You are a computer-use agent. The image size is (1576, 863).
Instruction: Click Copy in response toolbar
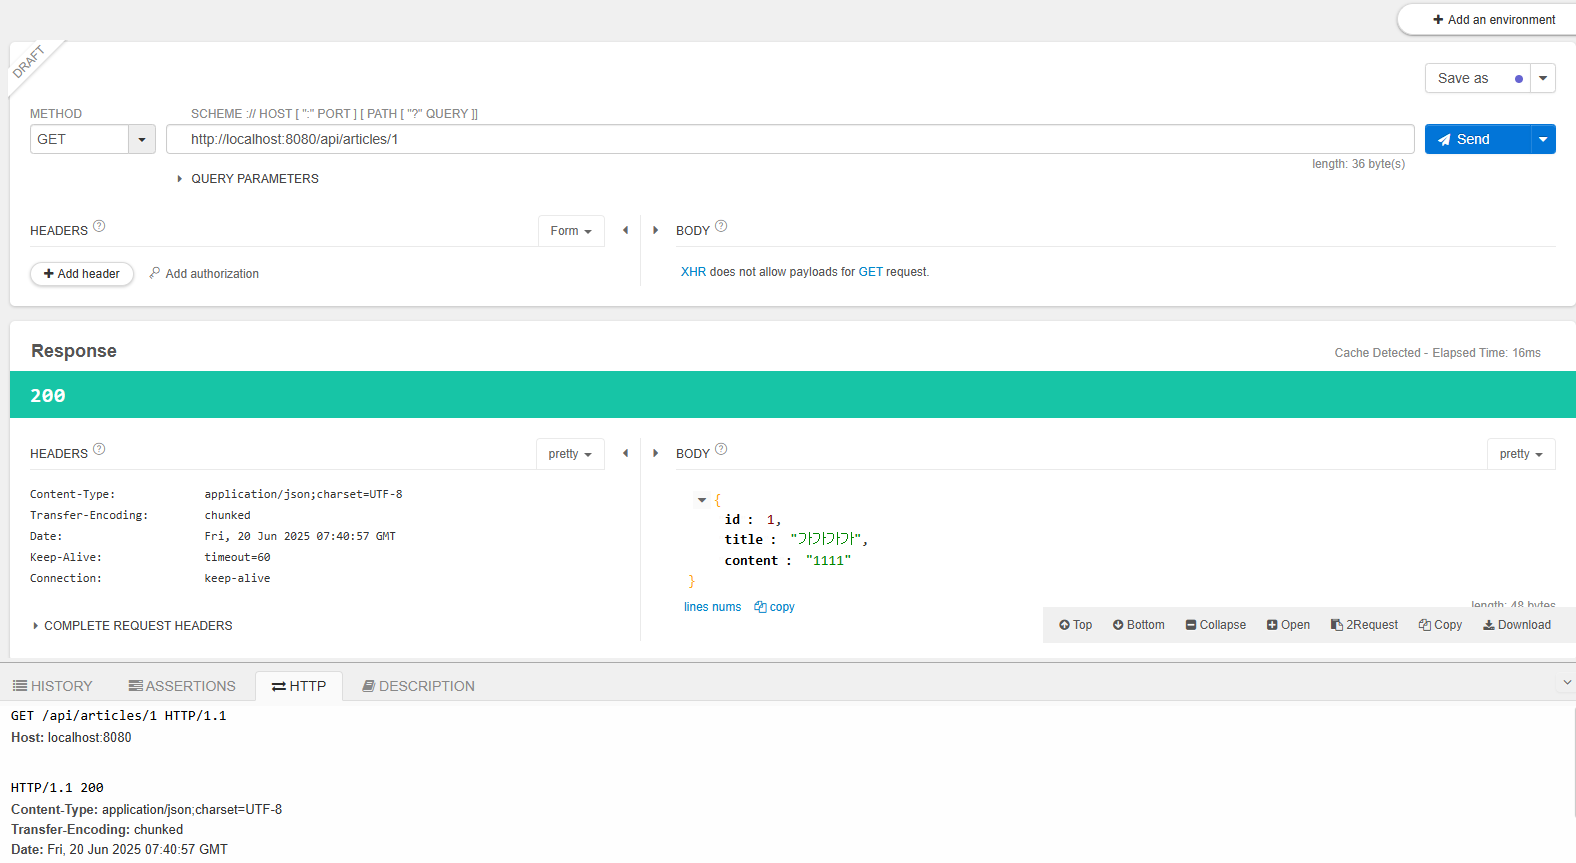pos(1440,625)
